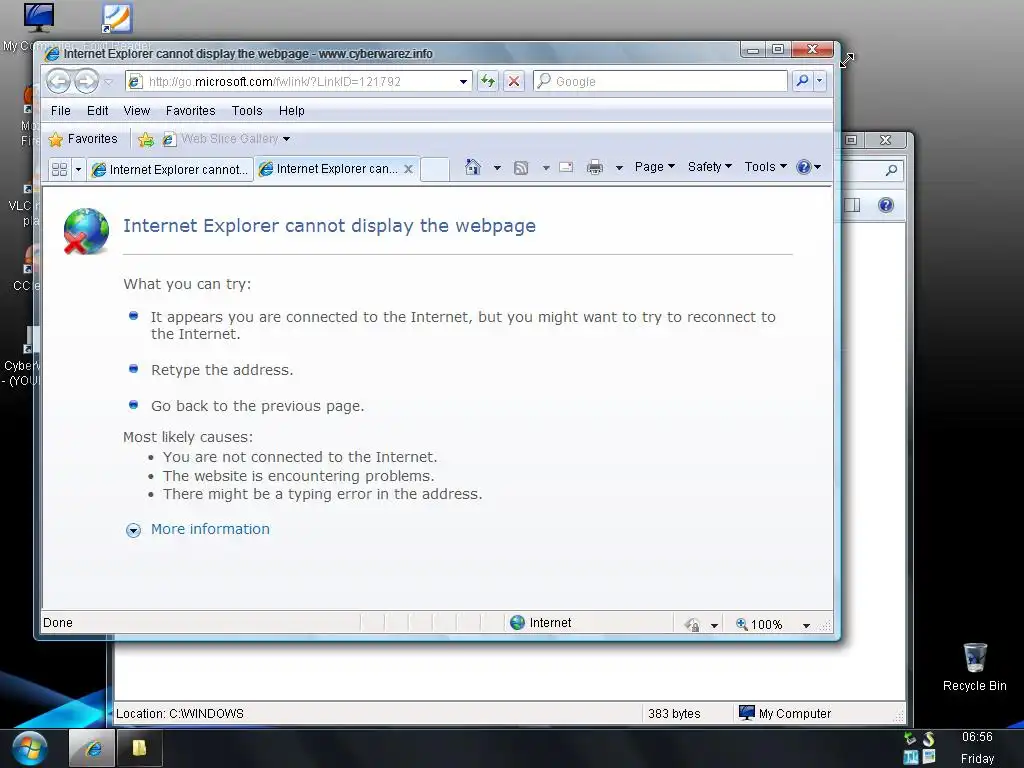Open the Help menu
The height and width of the screenshot is (768, 1024).
(x=291, y=111)
